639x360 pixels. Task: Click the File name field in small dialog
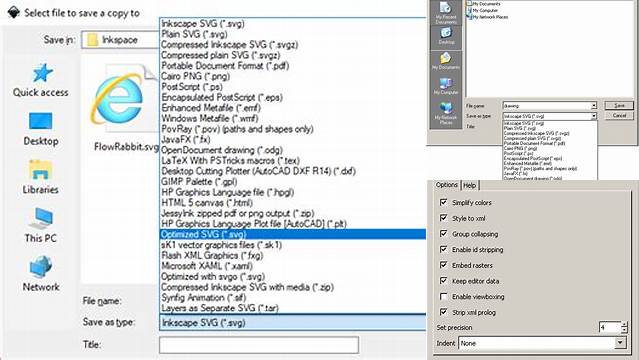[546, 106]
